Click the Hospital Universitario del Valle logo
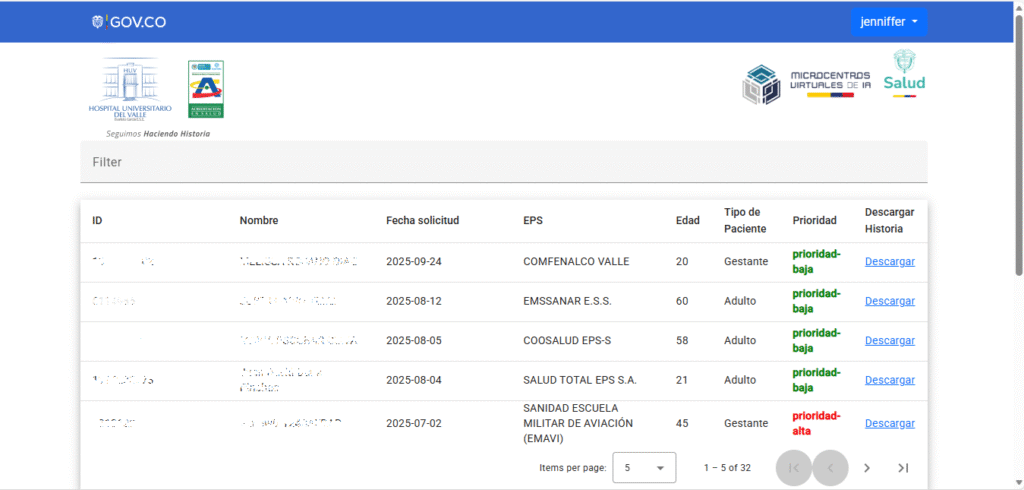This screenshot has height=490, width=1024. click(x=131, y=91)
